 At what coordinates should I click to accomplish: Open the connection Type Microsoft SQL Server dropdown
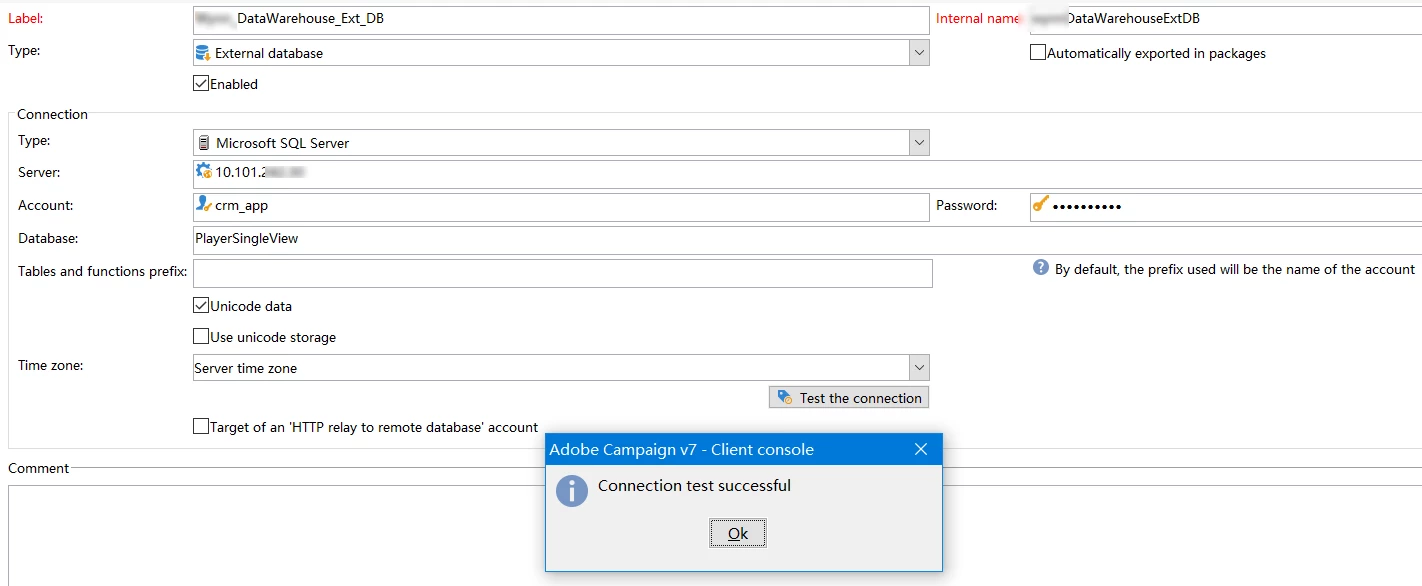coord(919,143)
